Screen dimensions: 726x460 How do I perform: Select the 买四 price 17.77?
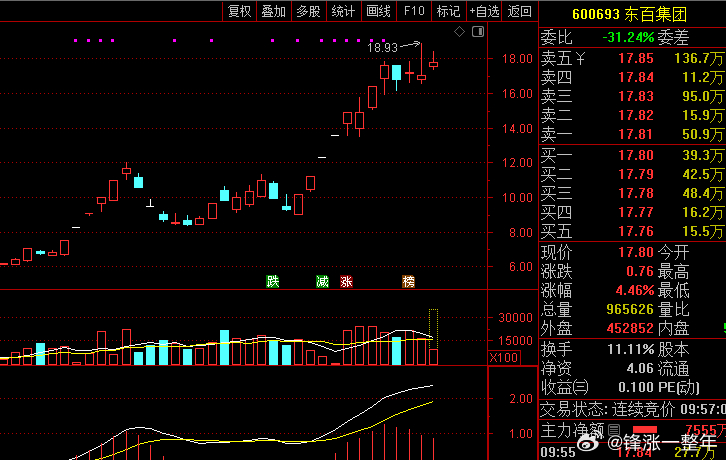pyautogui.click(x=636, y=212)
